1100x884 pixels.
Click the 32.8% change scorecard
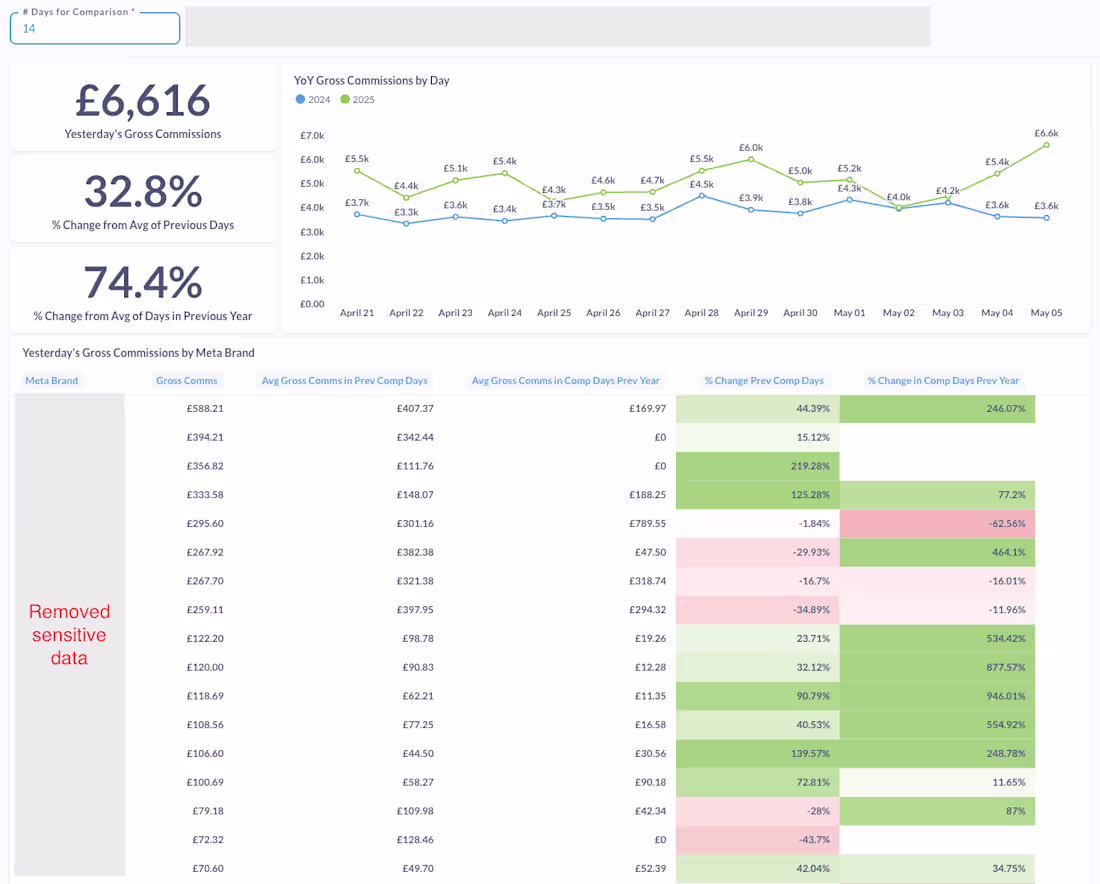143,197
